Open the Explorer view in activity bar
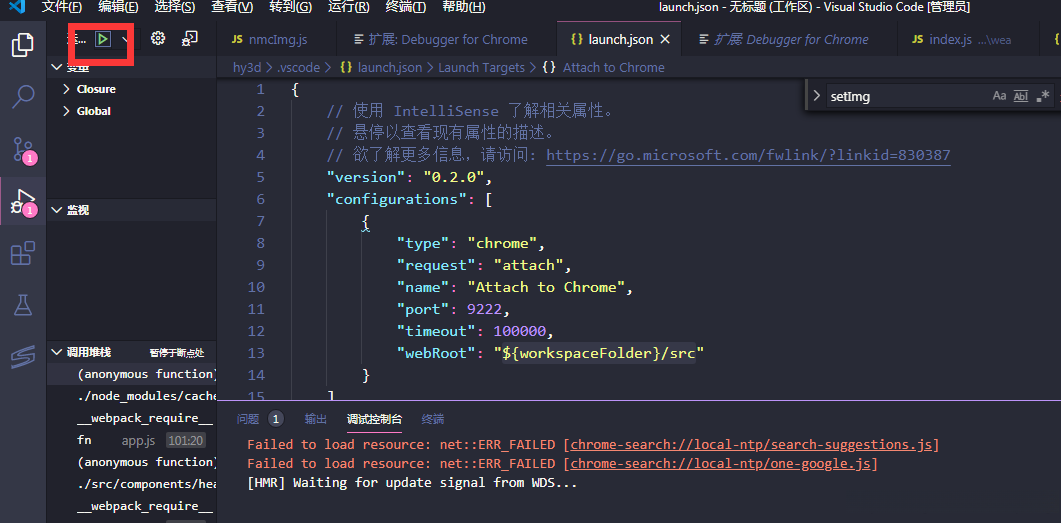 coord(22,45)
